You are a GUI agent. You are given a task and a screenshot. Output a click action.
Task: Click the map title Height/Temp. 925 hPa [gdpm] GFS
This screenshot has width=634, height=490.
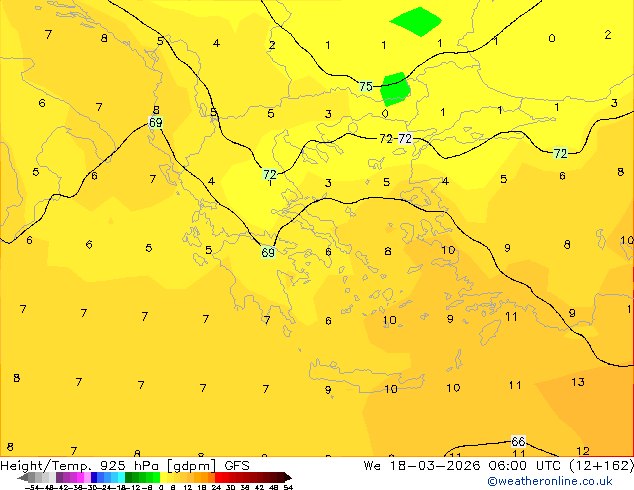pyautogui.click(x=125, y=466)
